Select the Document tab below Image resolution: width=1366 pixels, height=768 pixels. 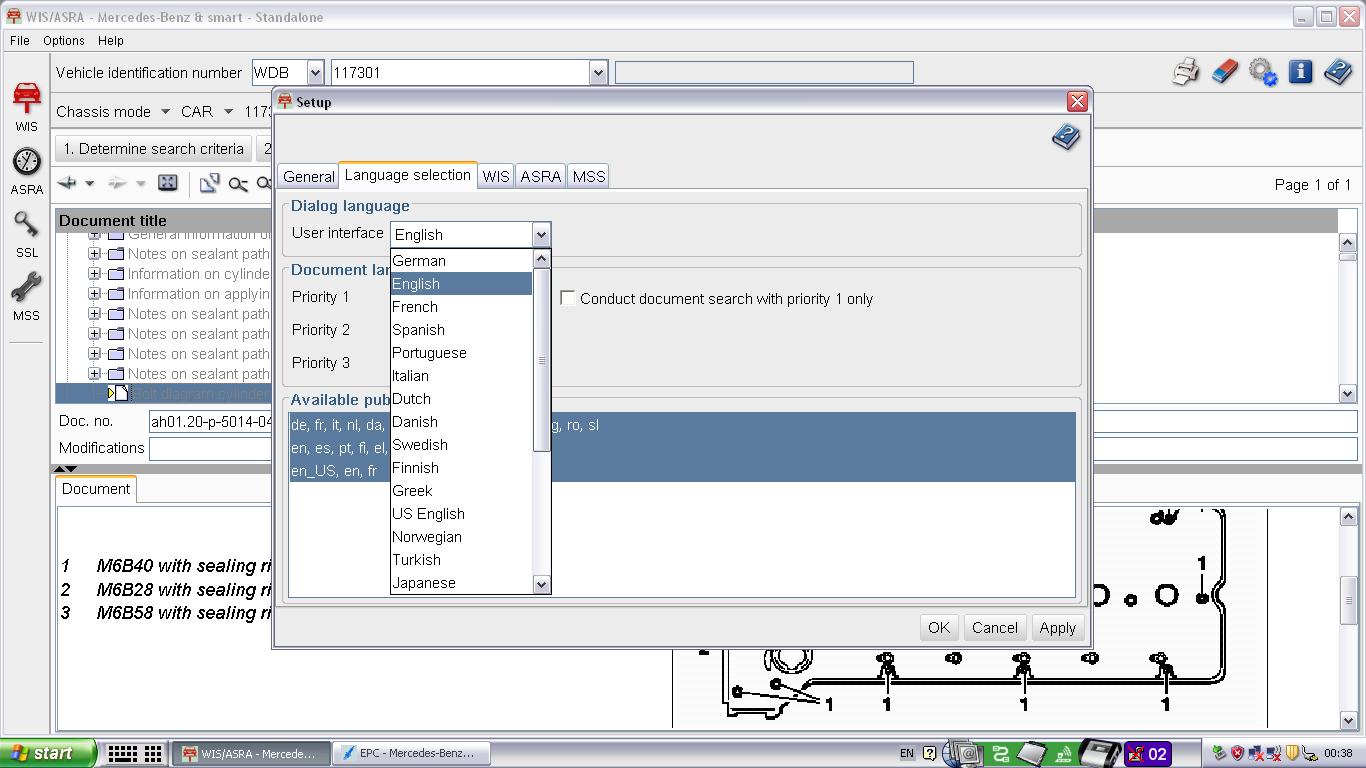96,489
